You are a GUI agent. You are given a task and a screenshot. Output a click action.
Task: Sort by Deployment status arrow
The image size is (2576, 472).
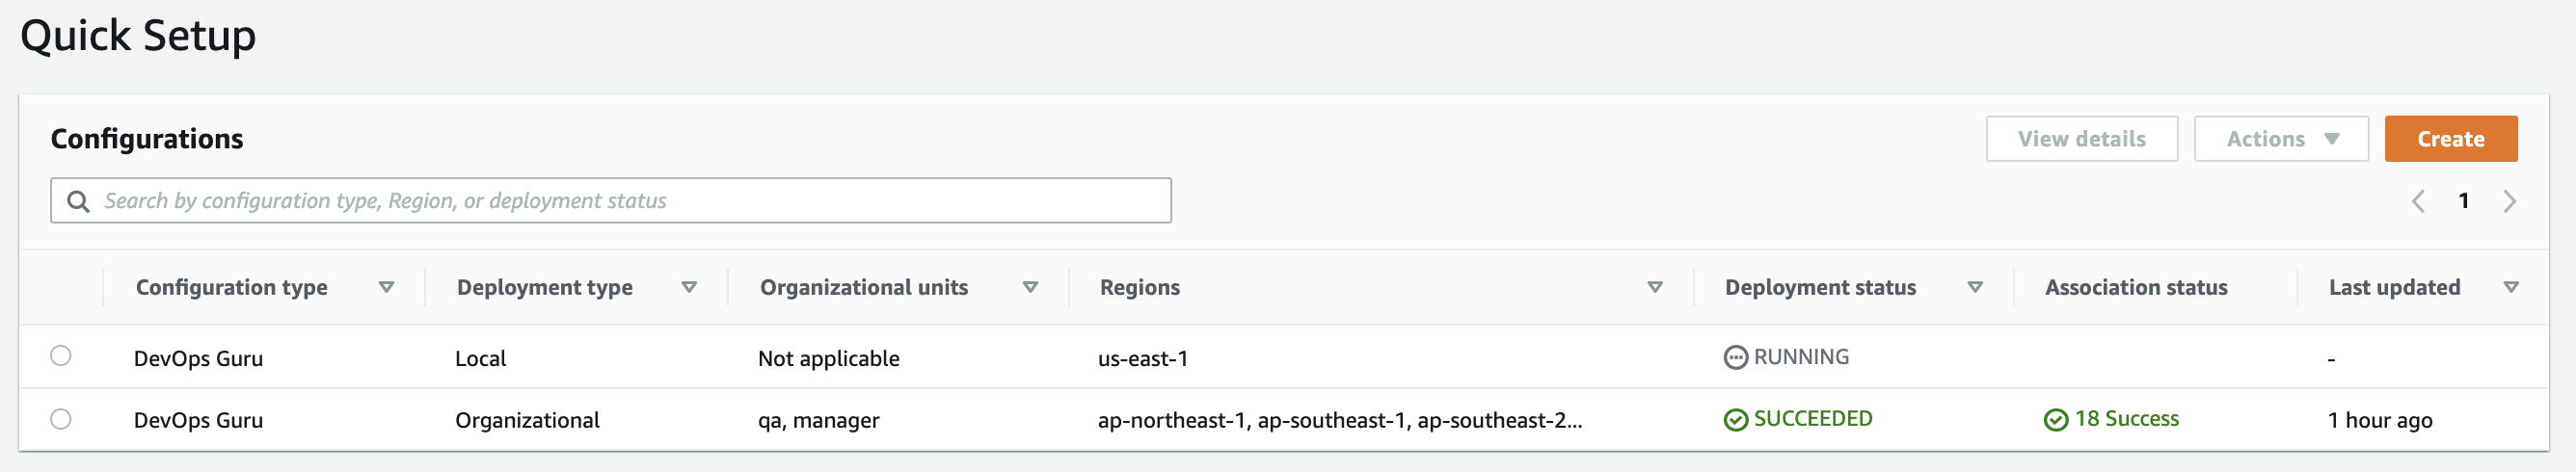click(x=1975, y=288)
